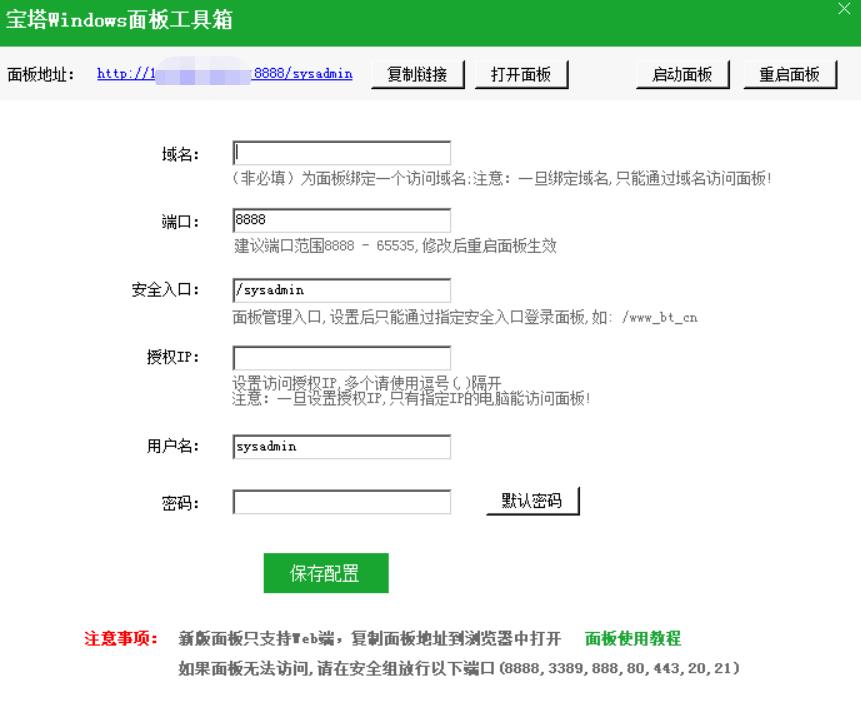Click the 授权IP input box
Viewport: 861px width, 717px height.
(x=342, y=358)
